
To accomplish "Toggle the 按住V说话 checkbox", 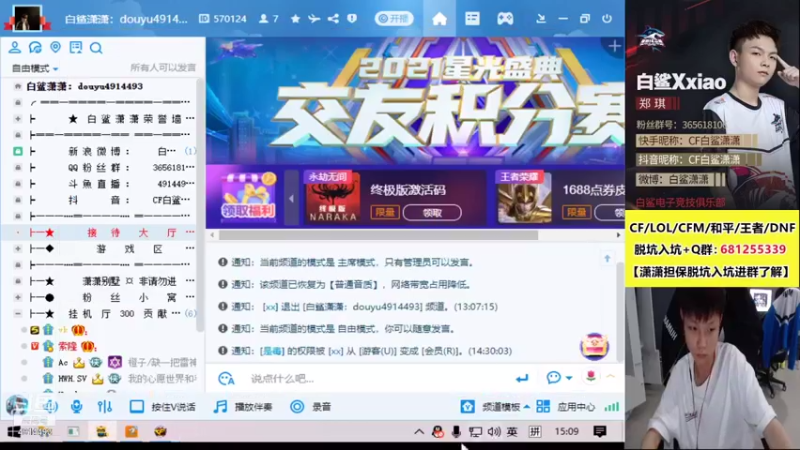I will (137, 407).
